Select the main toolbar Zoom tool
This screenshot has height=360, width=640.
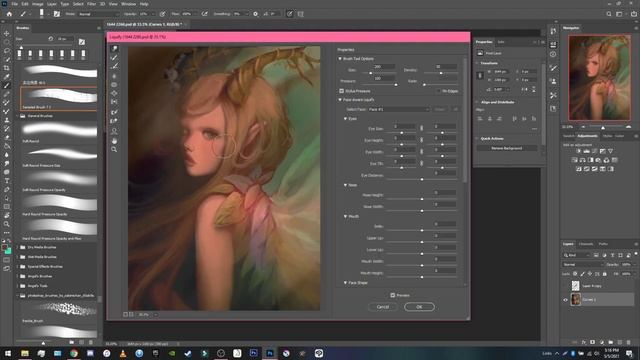7,224
